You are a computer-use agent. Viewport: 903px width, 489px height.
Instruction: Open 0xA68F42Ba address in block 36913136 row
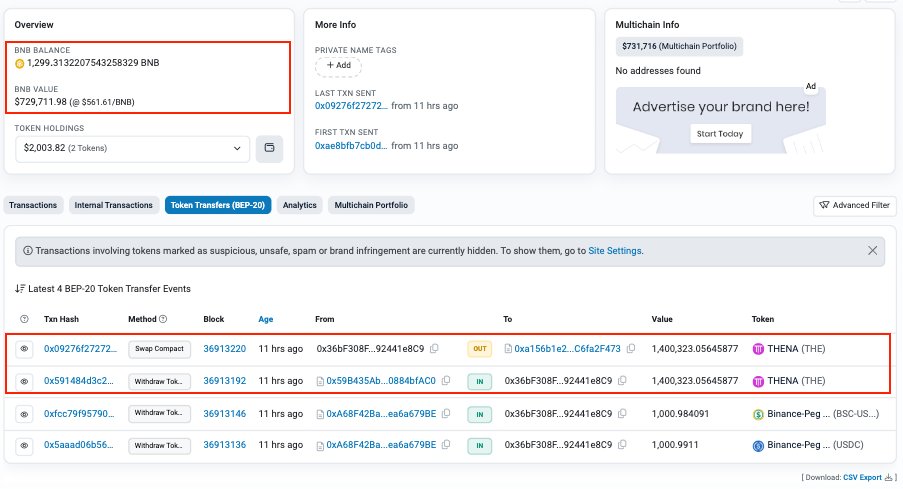[381, 445]
